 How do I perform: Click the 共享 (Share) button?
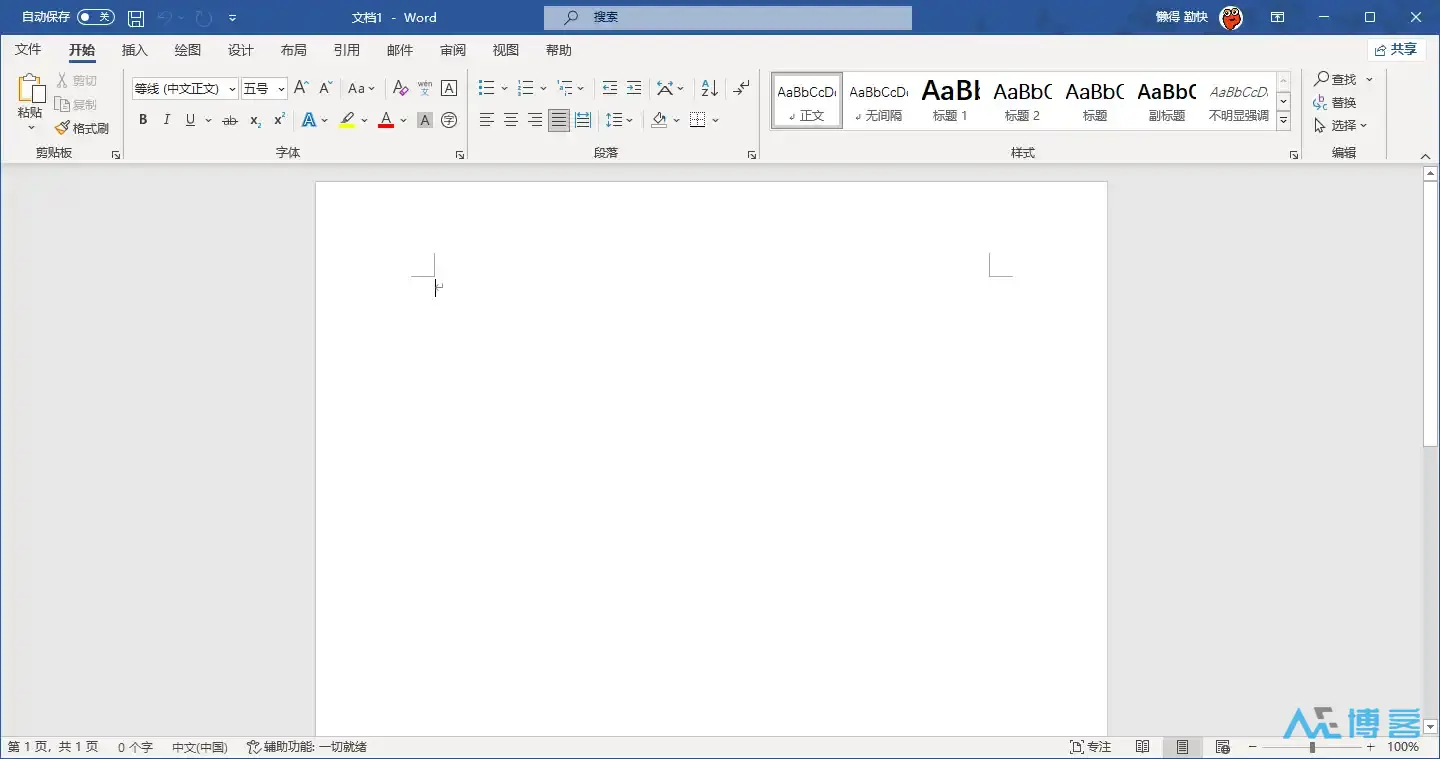point(1396,49)
